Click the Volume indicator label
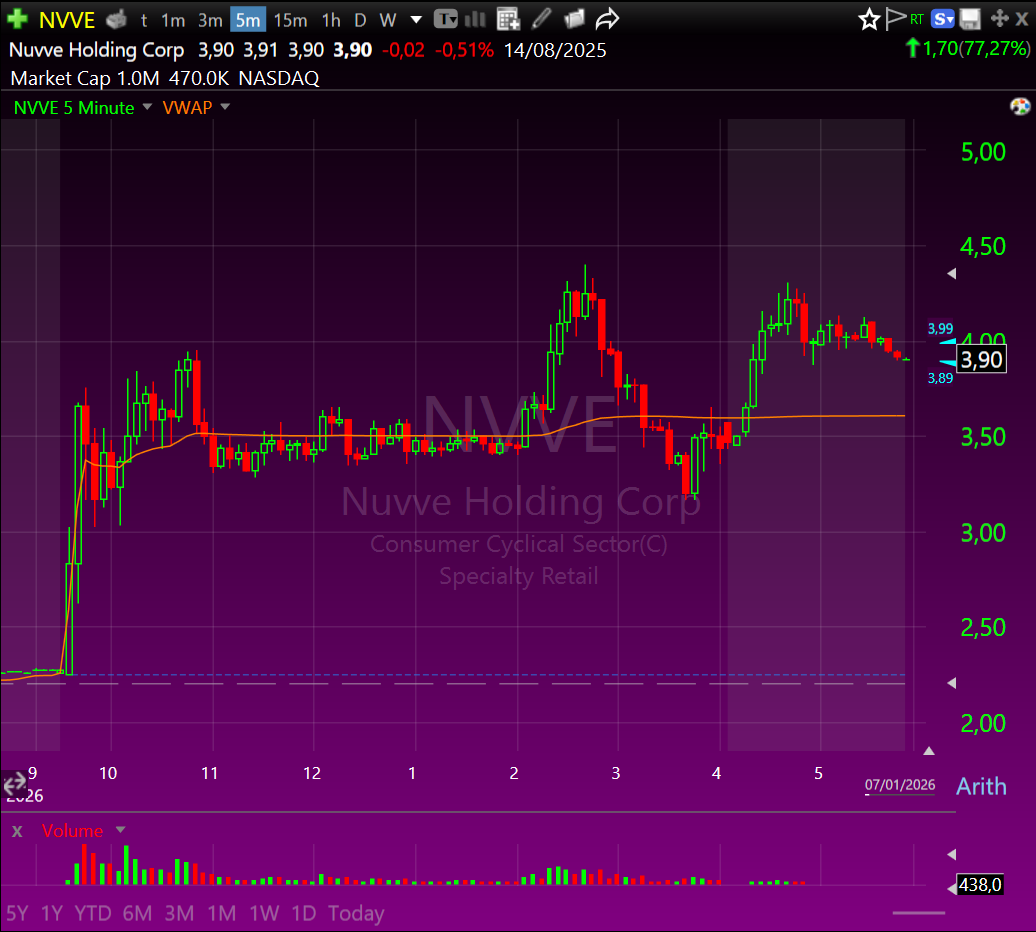 [x=73, y=830]
